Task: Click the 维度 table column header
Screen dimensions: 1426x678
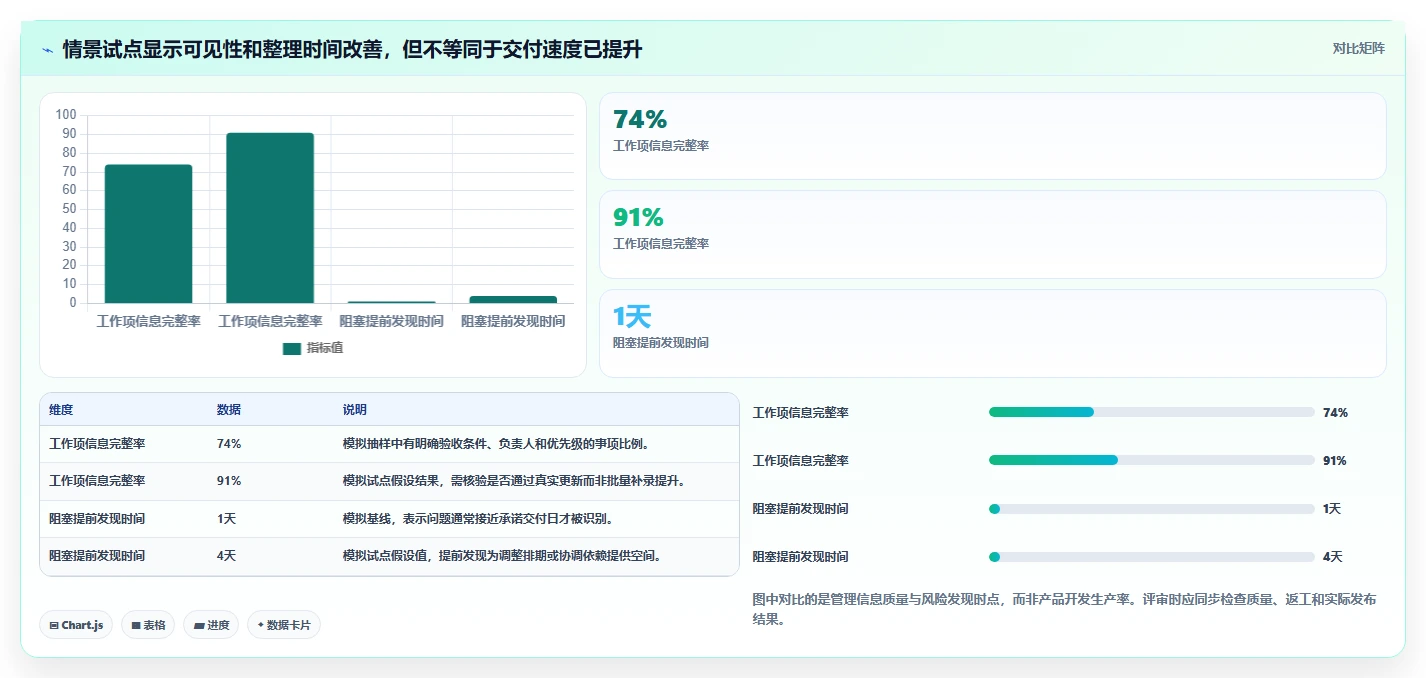Action: (61, 410)
